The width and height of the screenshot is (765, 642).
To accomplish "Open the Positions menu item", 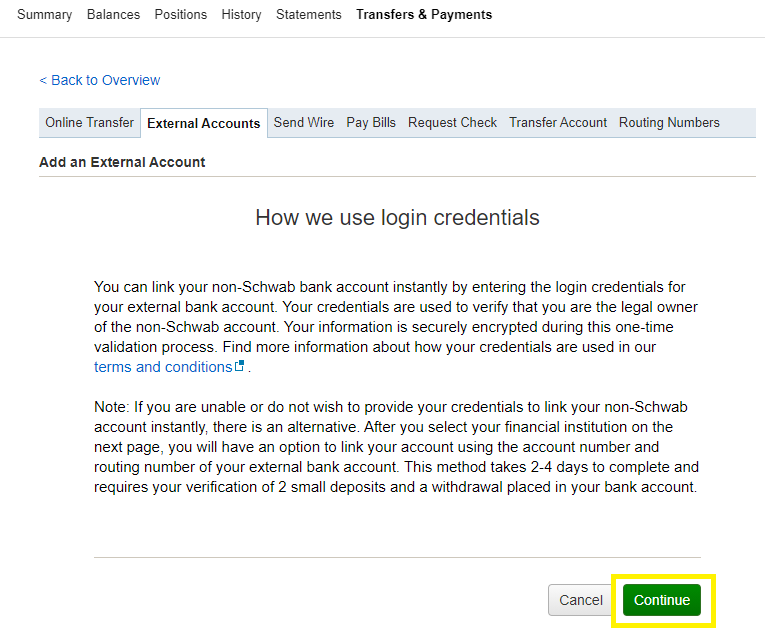I will [181, 15].
